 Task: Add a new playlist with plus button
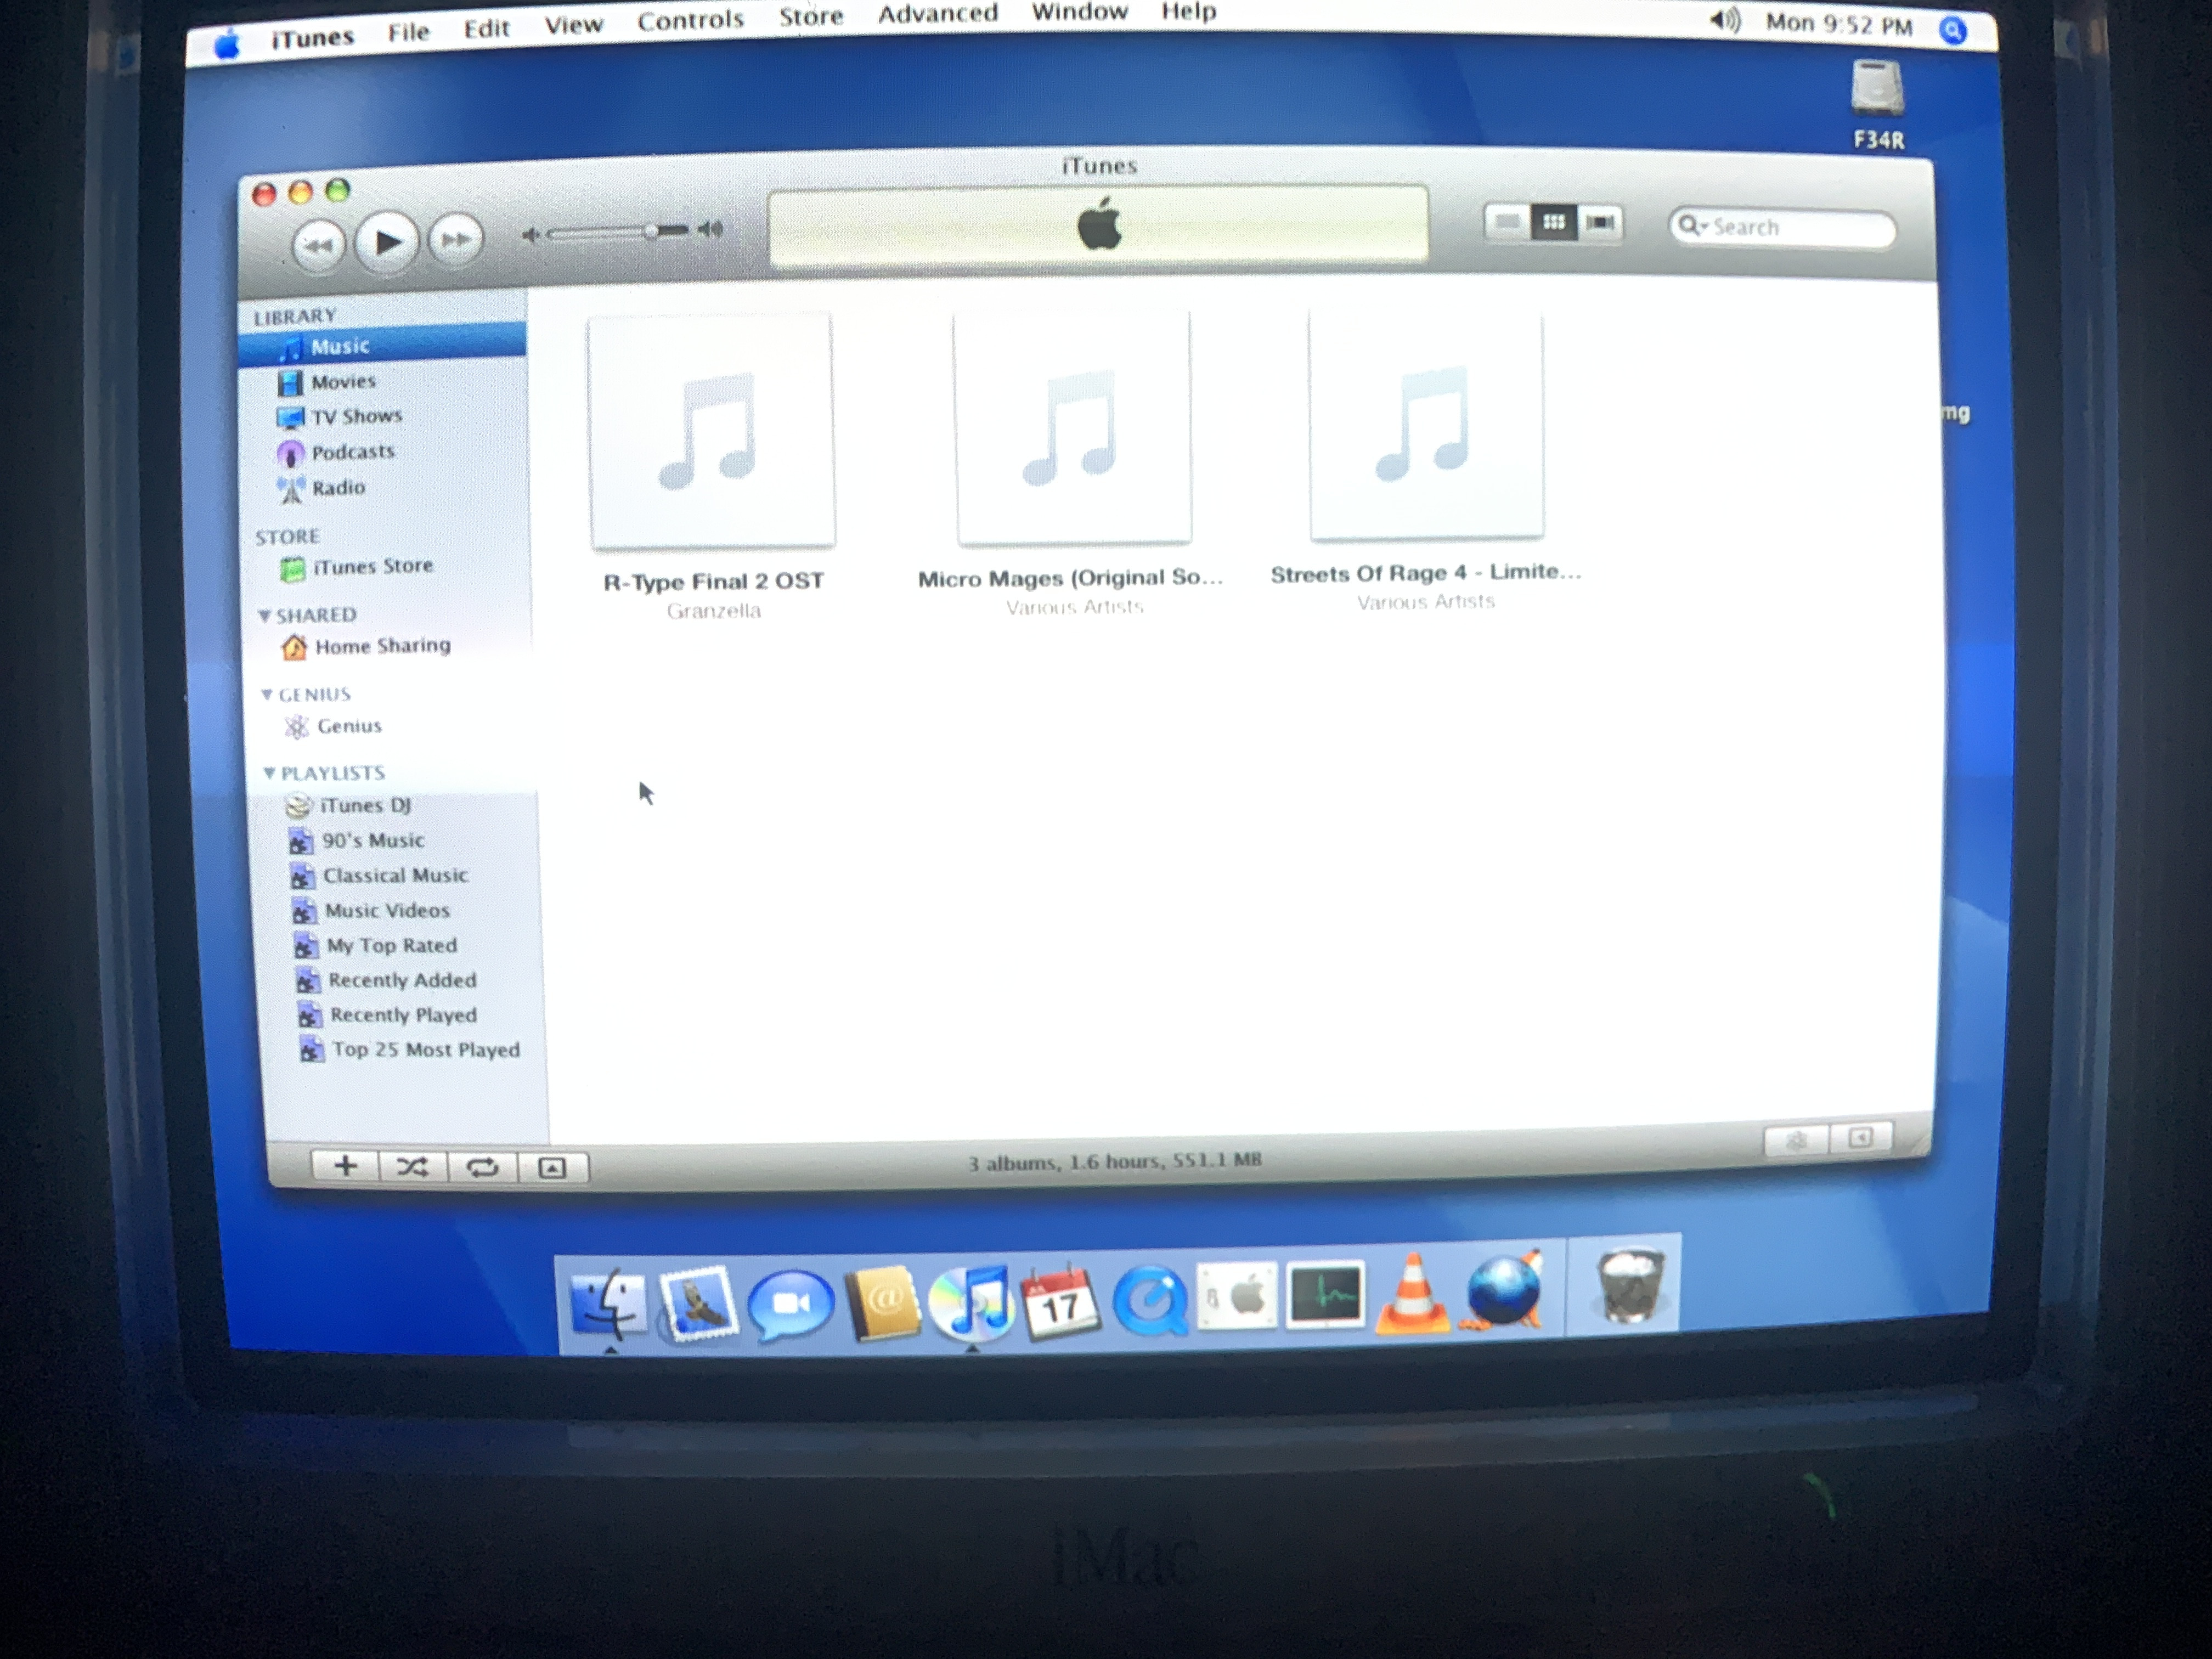(x=345, y=1166)
